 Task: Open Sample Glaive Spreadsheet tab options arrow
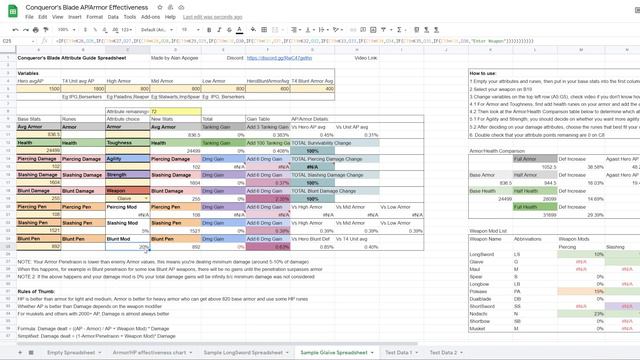(x=372, y=353)
